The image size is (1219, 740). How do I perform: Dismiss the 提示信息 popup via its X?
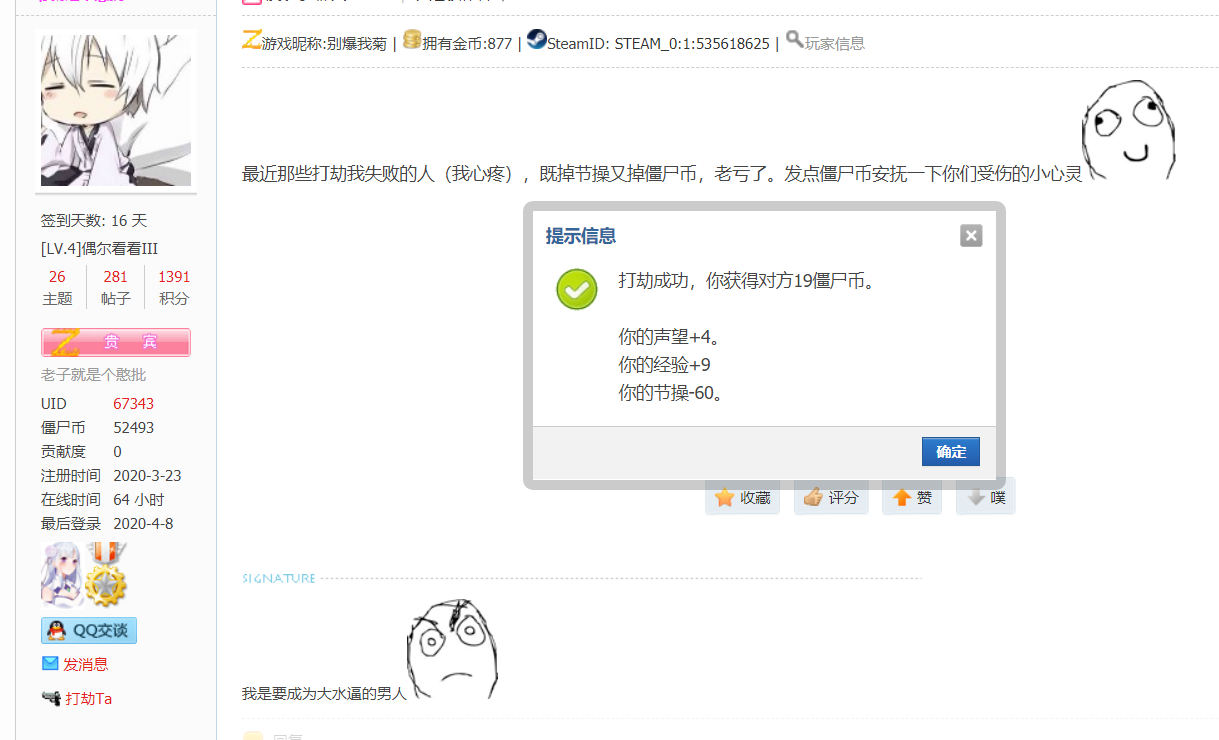970,235
